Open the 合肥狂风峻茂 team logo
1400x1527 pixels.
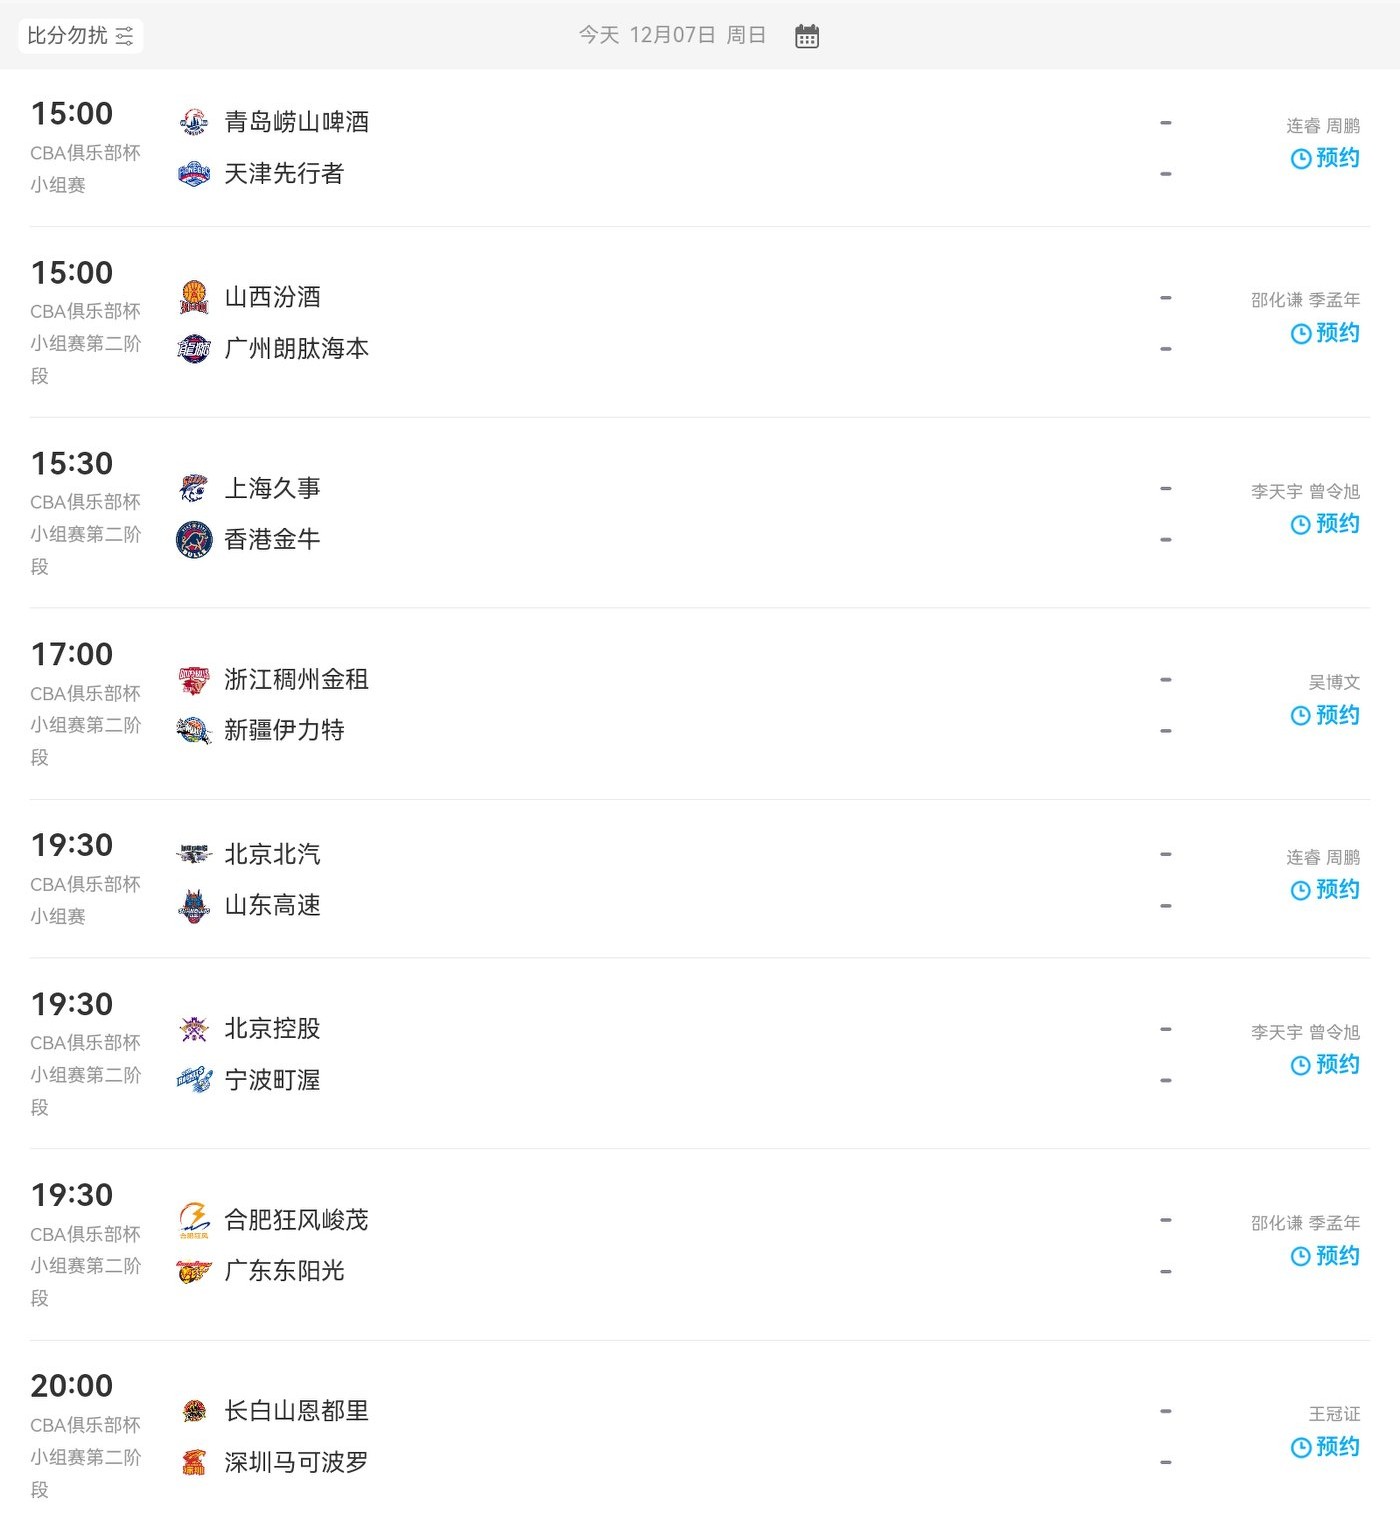[x=194, y=1220]
